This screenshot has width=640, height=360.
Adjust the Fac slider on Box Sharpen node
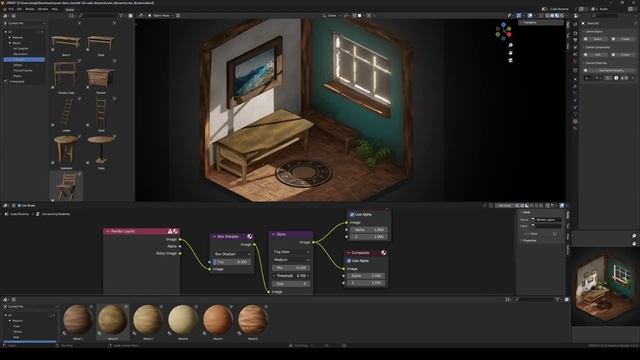point(232,262)
